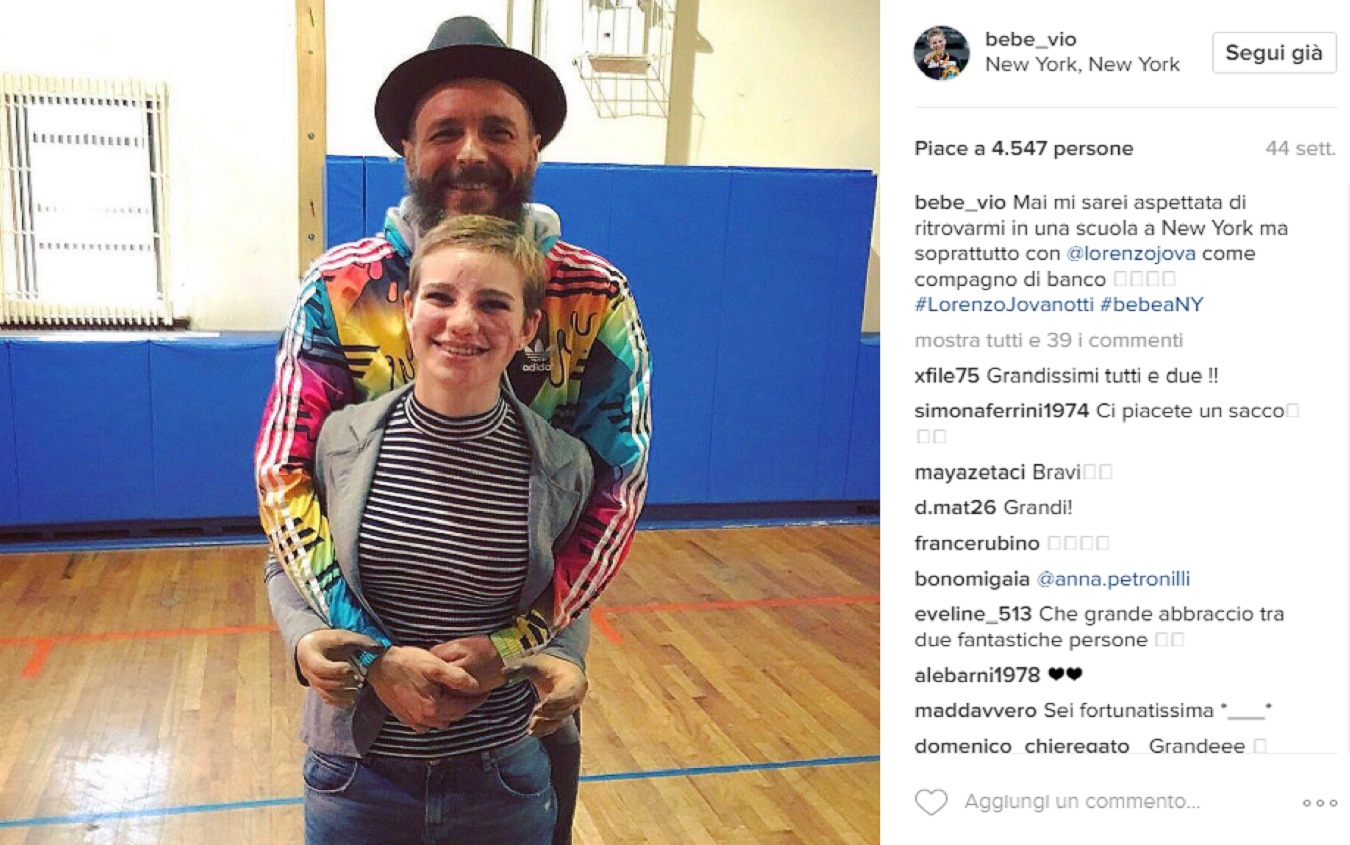View the 4.547 persone likes list

pyautogui.click(x=1062, y=148)
